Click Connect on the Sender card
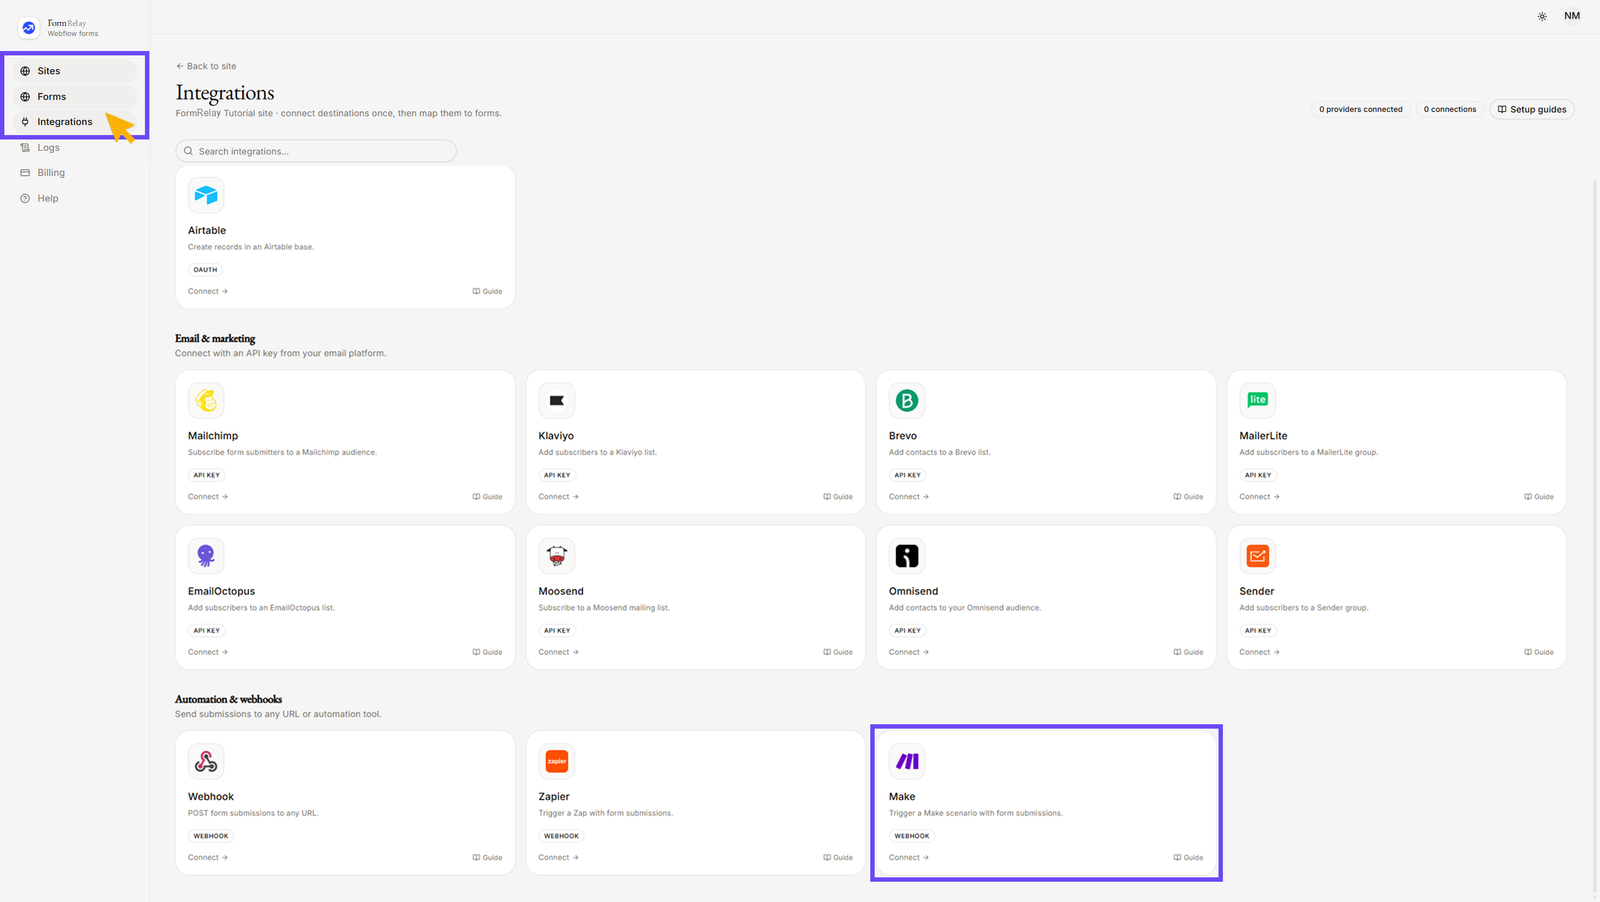 point(1260,652)
